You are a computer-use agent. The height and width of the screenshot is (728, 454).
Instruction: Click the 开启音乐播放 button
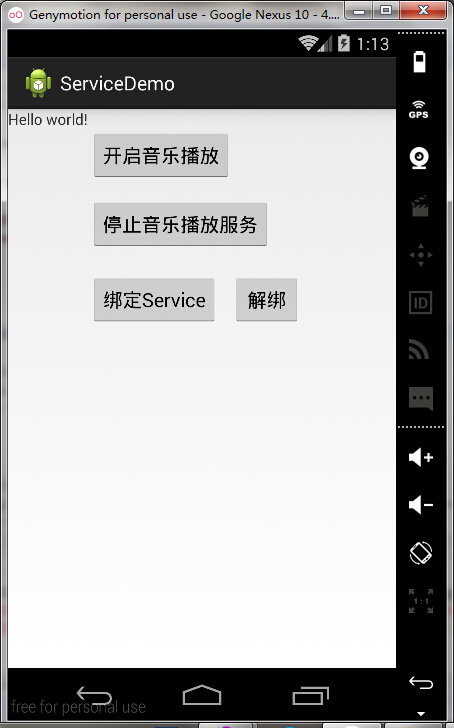coord(161,156)
